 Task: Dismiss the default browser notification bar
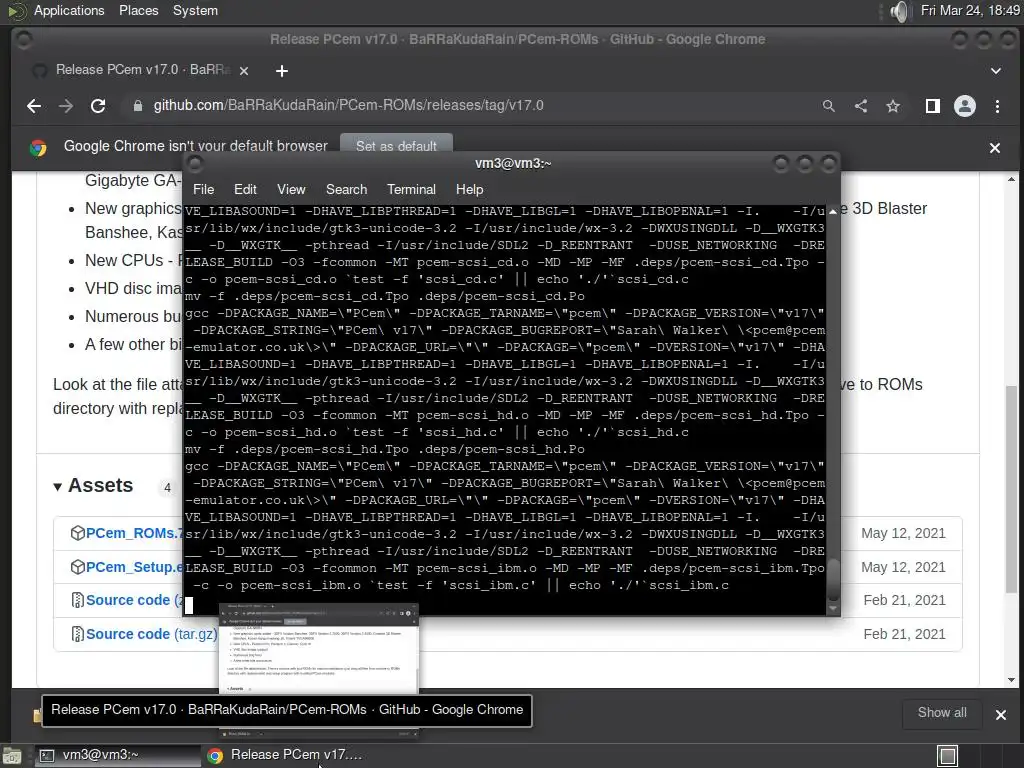pos(995,148)
